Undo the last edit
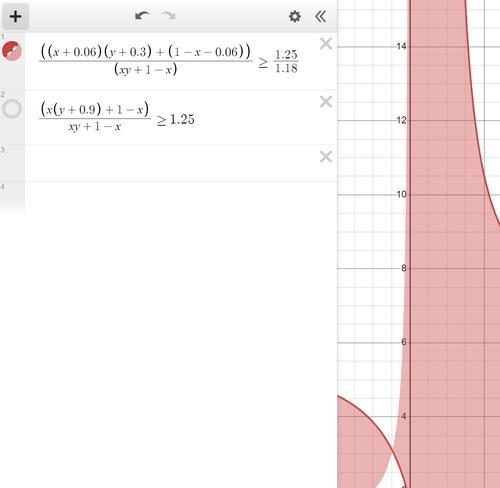Image resolution: width=500 pixels, height=488 pixels. 142,16
